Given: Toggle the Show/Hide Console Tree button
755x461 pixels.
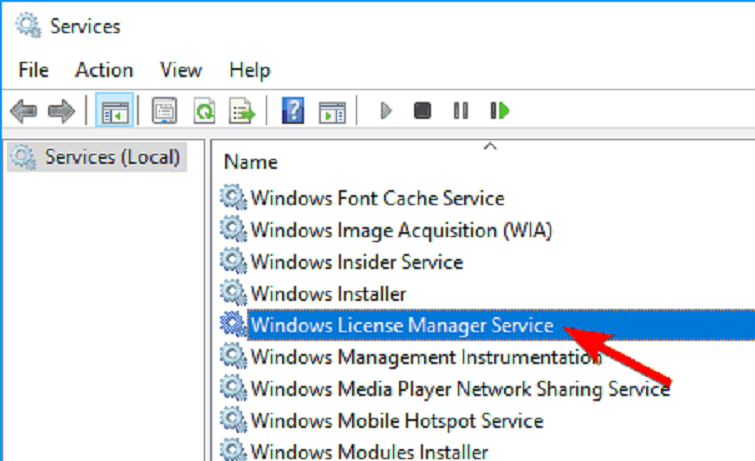Looking at the screenshot, I should 113,111.
